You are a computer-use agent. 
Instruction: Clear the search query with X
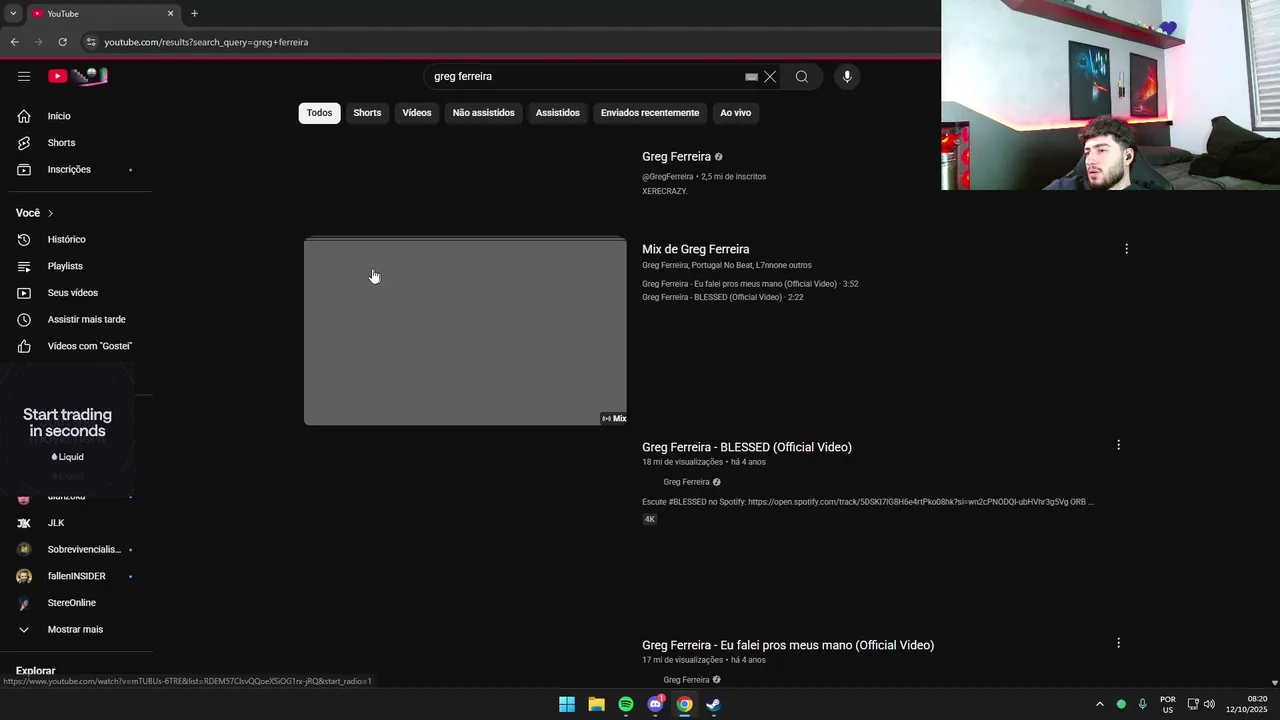point(770,77)
